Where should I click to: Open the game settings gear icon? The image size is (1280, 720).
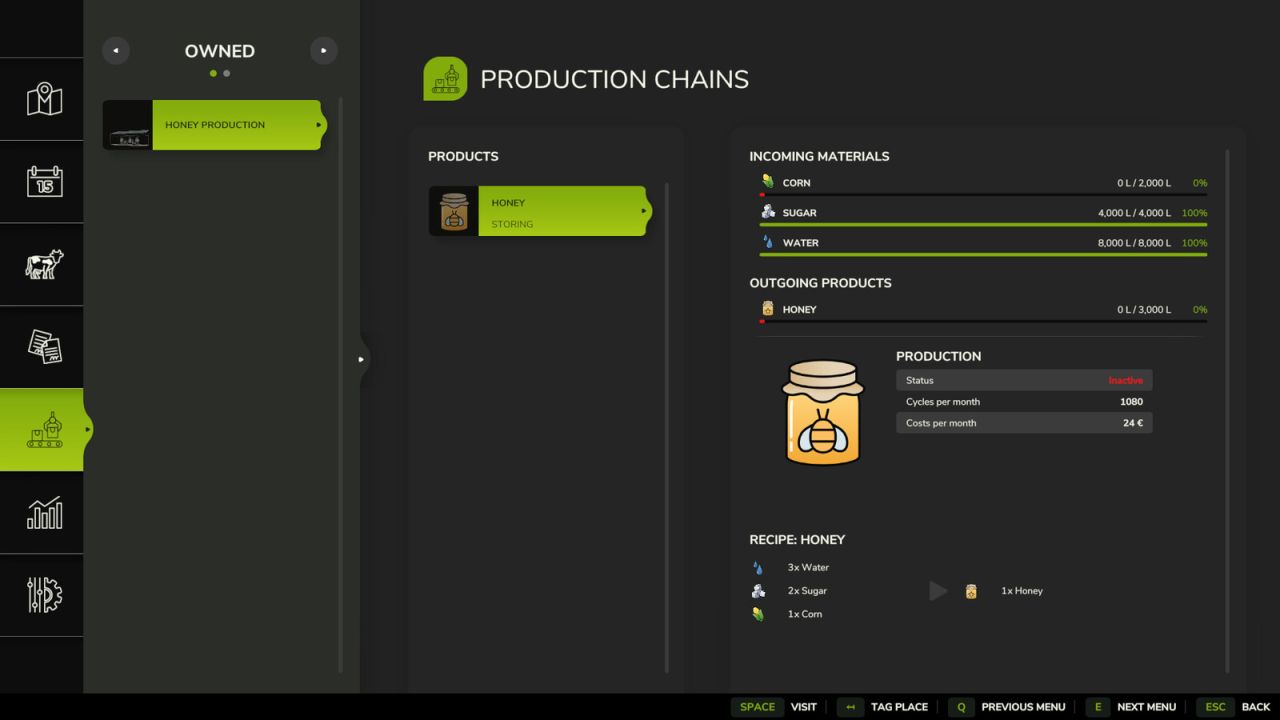pyautogui.click(x=44, y=595)
